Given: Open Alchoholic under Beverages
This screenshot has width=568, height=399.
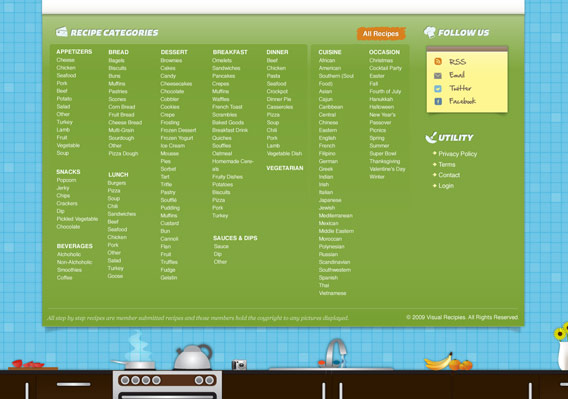Looking at the screenshot, I should (x=69, y=254).
